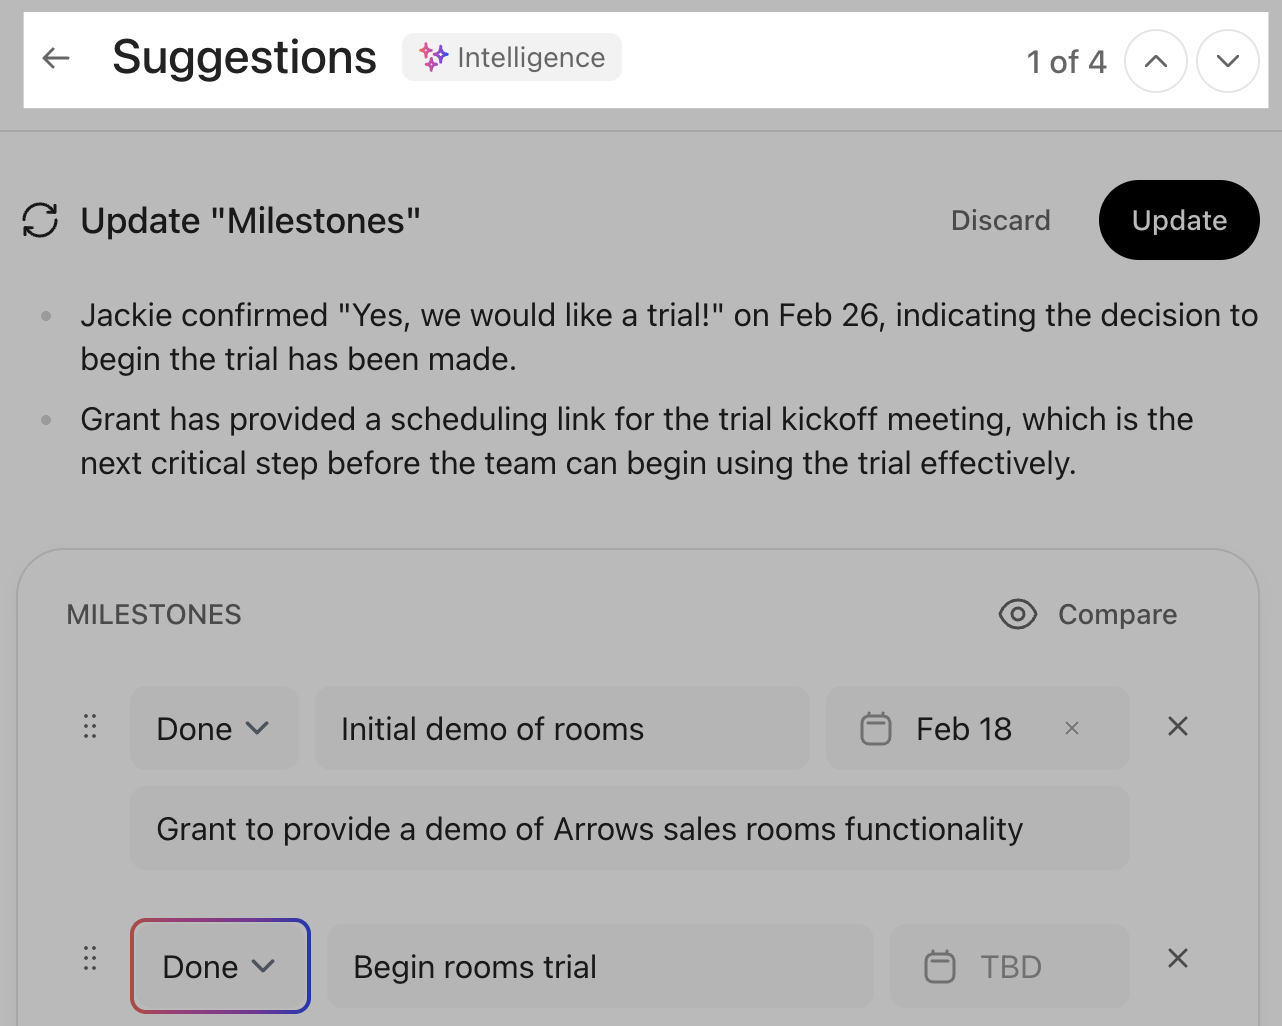1282x1026 pixels.
Task: Toggle Compare view with eye icon
Action: pos(1088,614)
